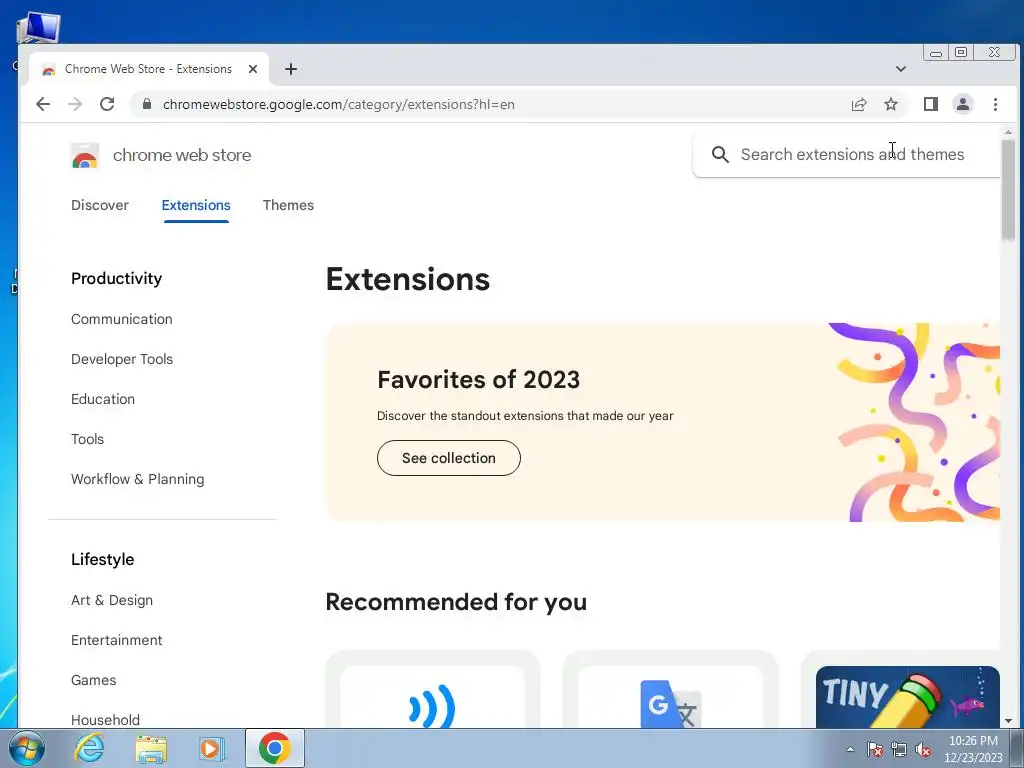This screenshot has width=1024, height=768.
Task: Open the Tools category
Action: pyautogui.click(x=88, y=439)
